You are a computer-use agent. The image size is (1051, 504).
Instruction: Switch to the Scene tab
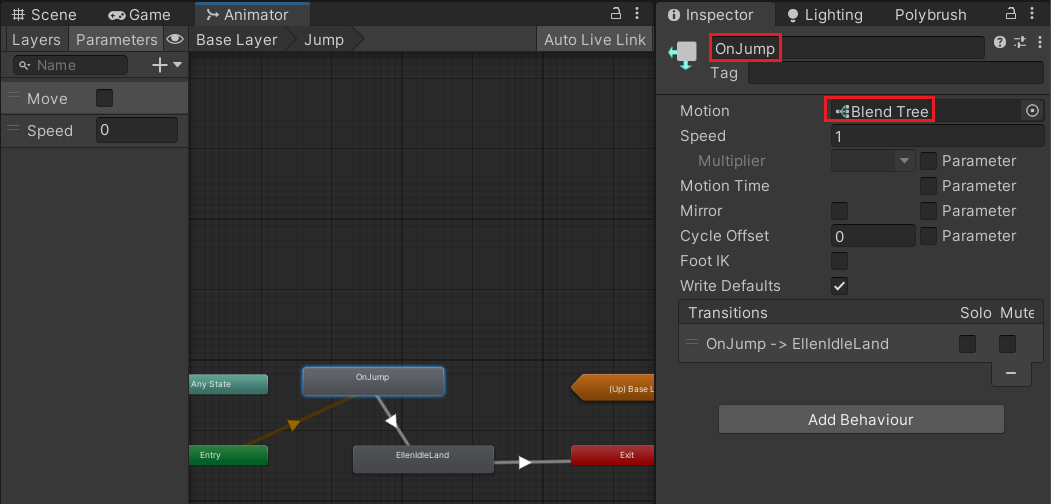(44, 14)
